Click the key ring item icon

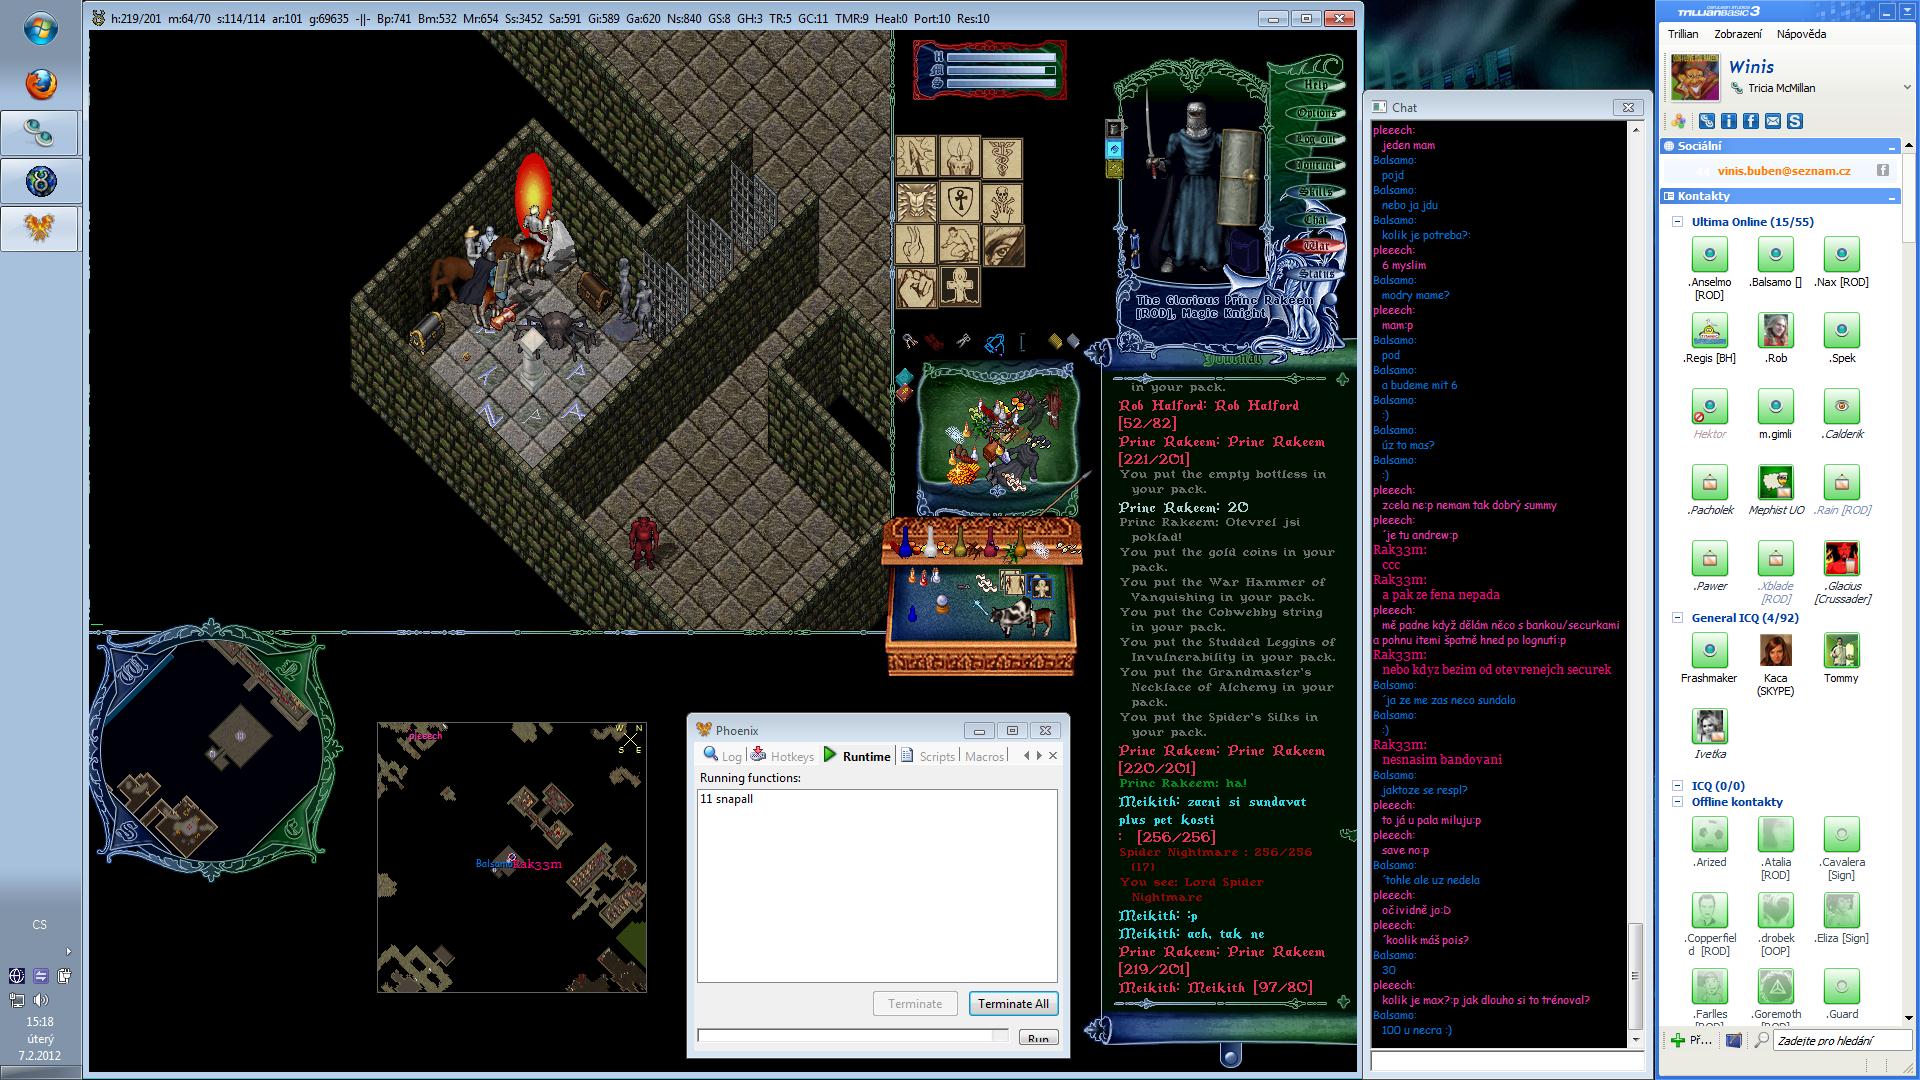[910, 343]
